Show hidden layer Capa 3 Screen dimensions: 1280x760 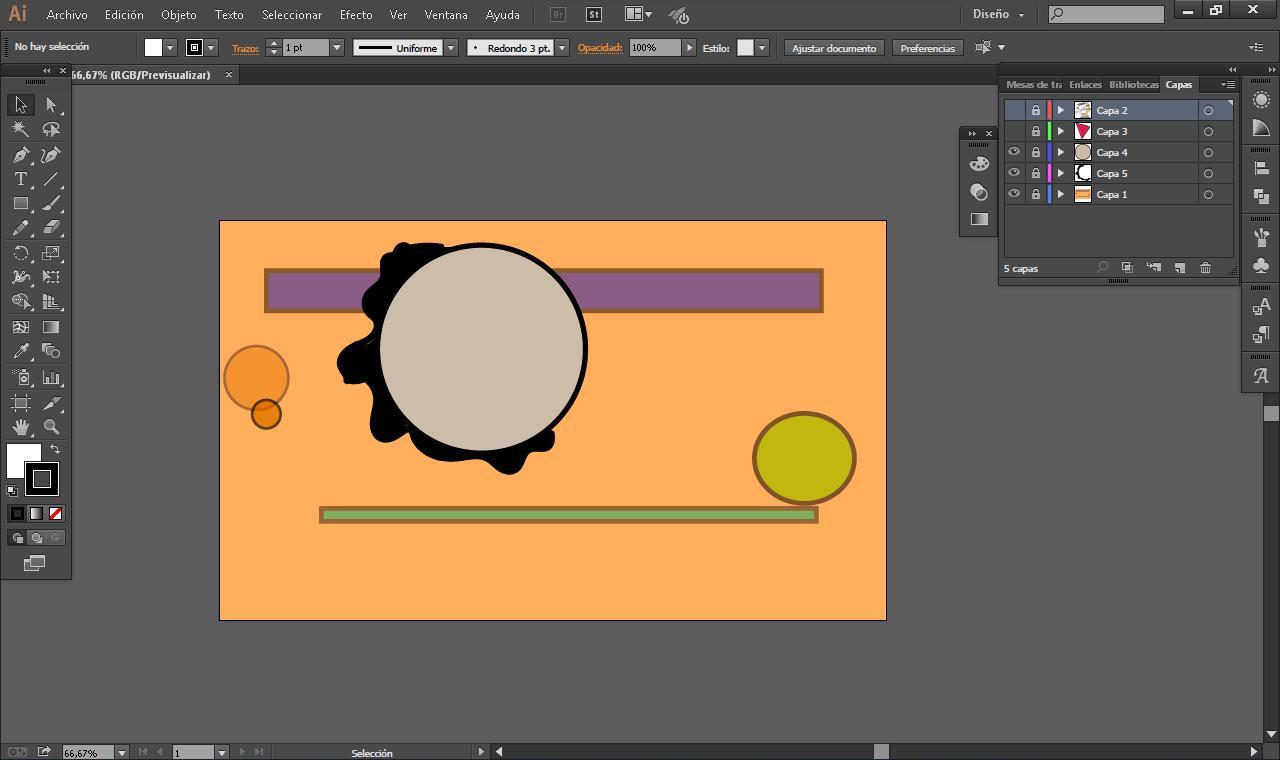click(1014, 131)
